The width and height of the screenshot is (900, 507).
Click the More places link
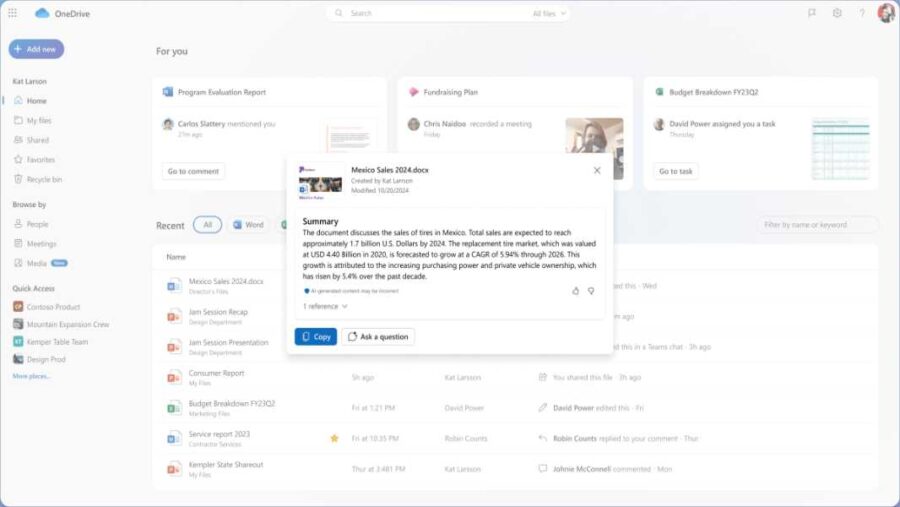(31, 376)
